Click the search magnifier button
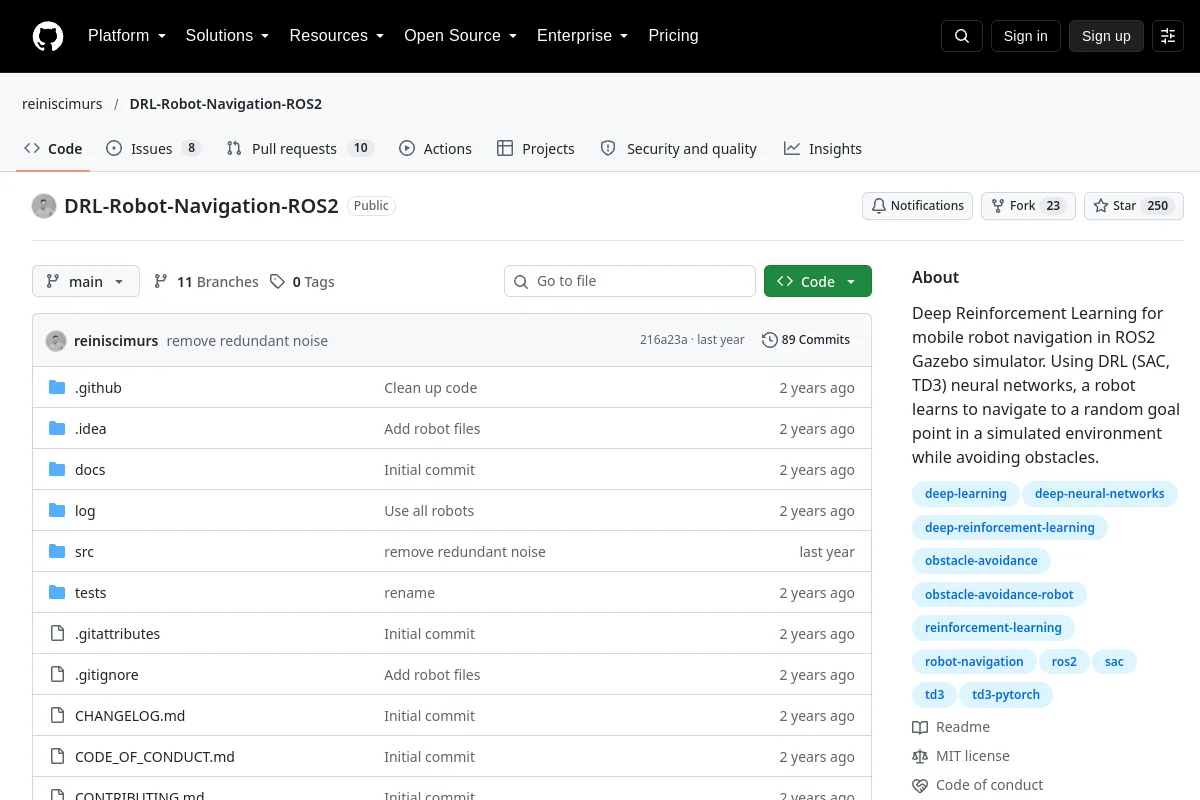This screenshot has width=1200, height=800. (962, 36)
